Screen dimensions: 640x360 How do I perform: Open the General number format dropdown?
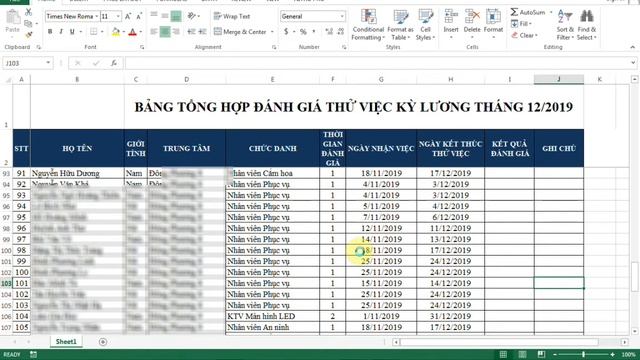tap(342, 16)
